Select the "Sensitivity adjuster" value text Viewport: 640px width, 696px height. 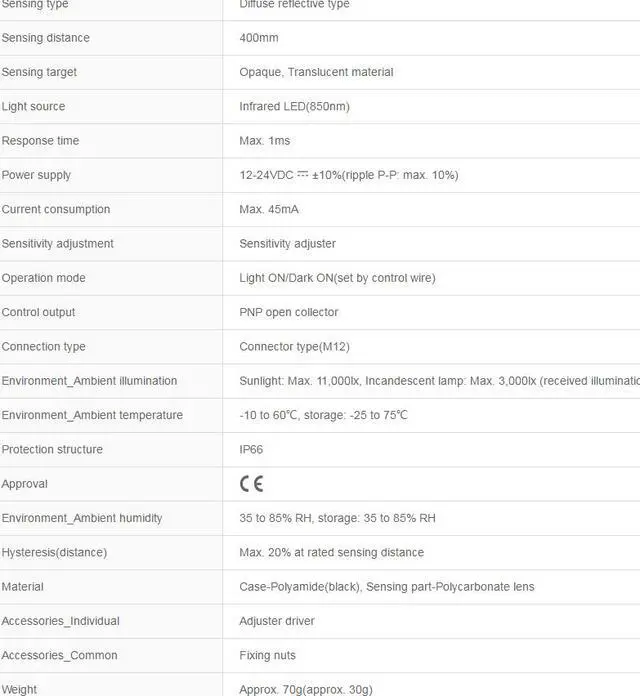pyautogui.click(x=288, y=244)
